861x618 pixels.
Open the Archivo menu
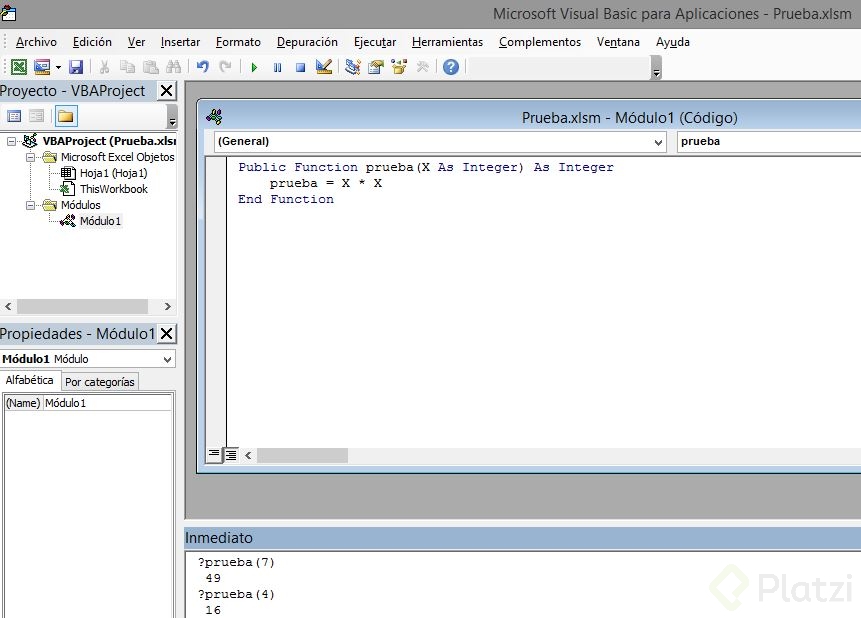36,42
